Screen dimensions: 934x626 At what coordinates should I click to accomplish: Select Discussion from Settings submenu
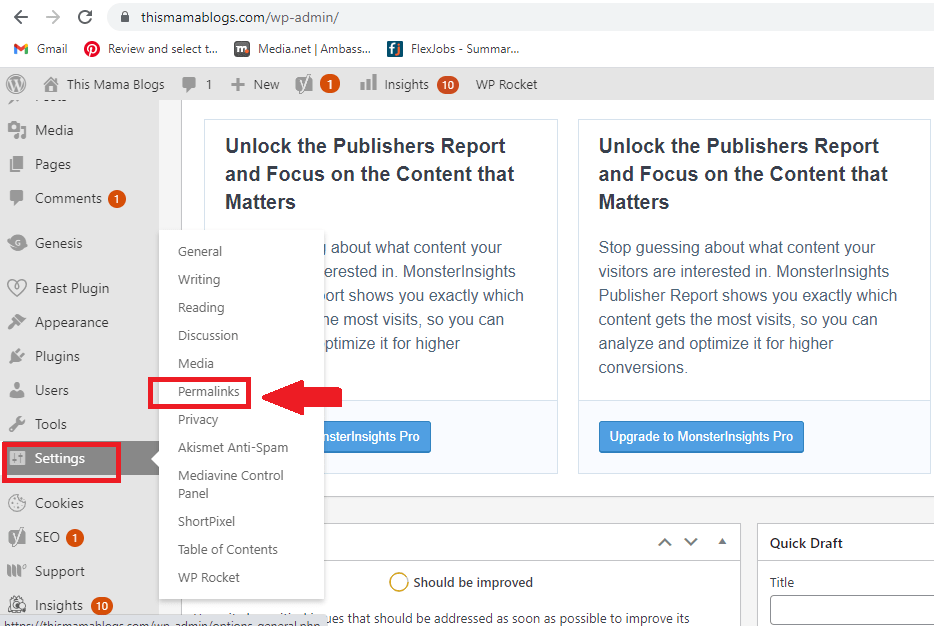pos(208,335)
